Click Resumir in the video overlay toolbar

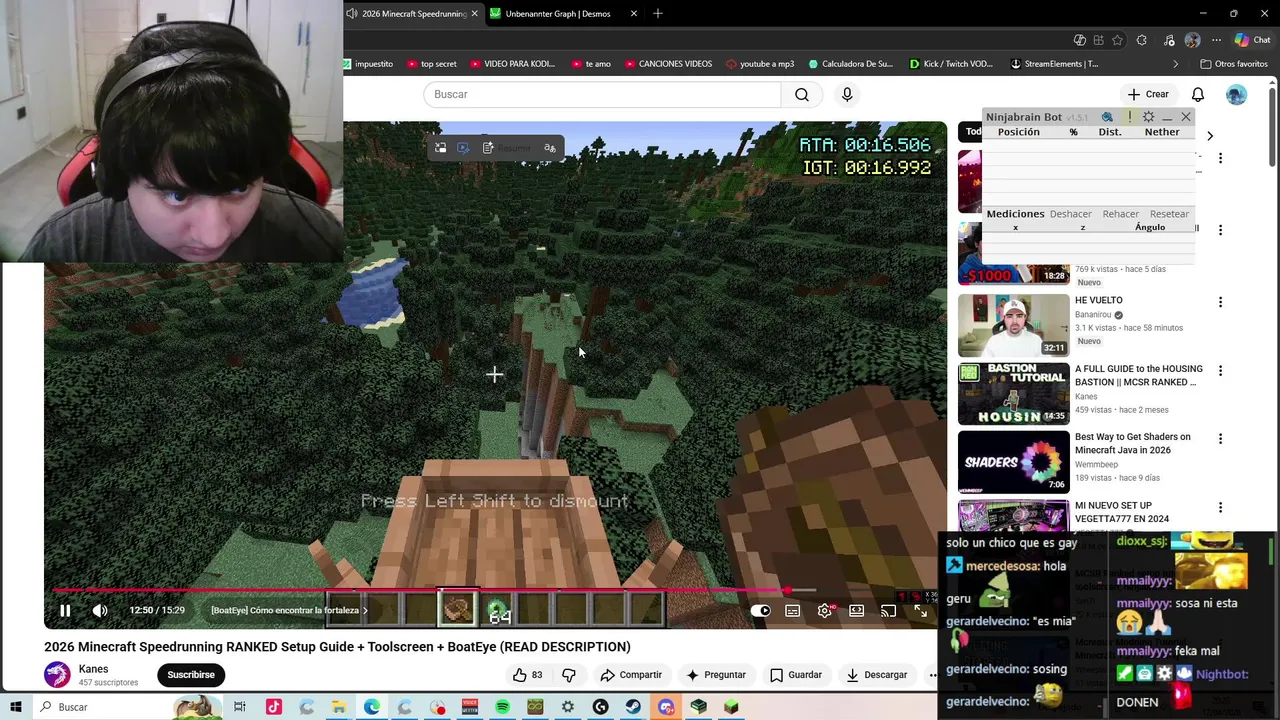click(x=506, y=148)
